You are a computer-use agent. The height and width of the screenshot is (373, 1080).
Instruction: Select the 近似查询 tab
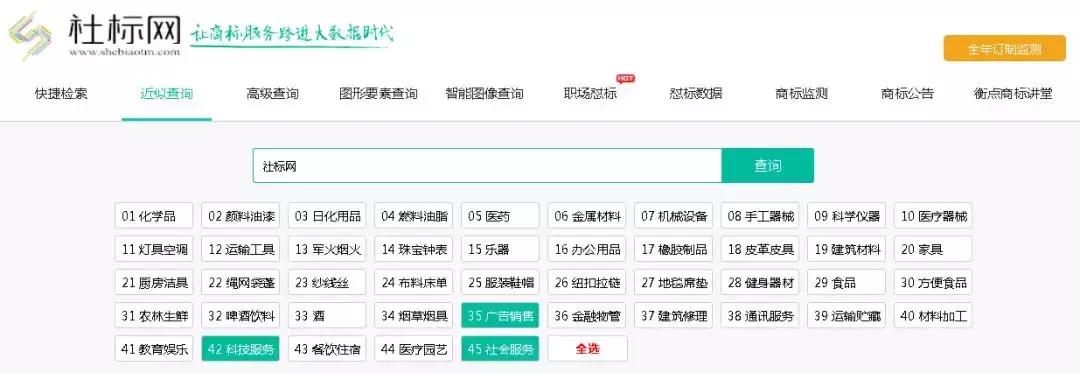click(x=167, y=94)
